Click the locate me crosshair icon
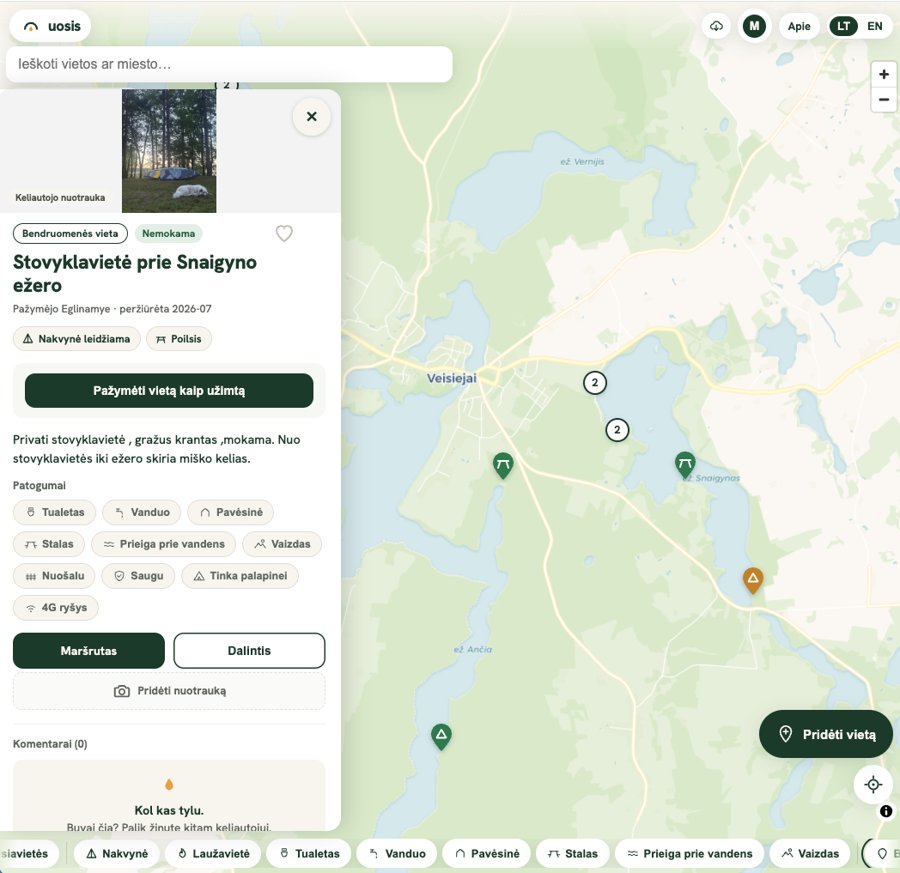 click(873, 784)
